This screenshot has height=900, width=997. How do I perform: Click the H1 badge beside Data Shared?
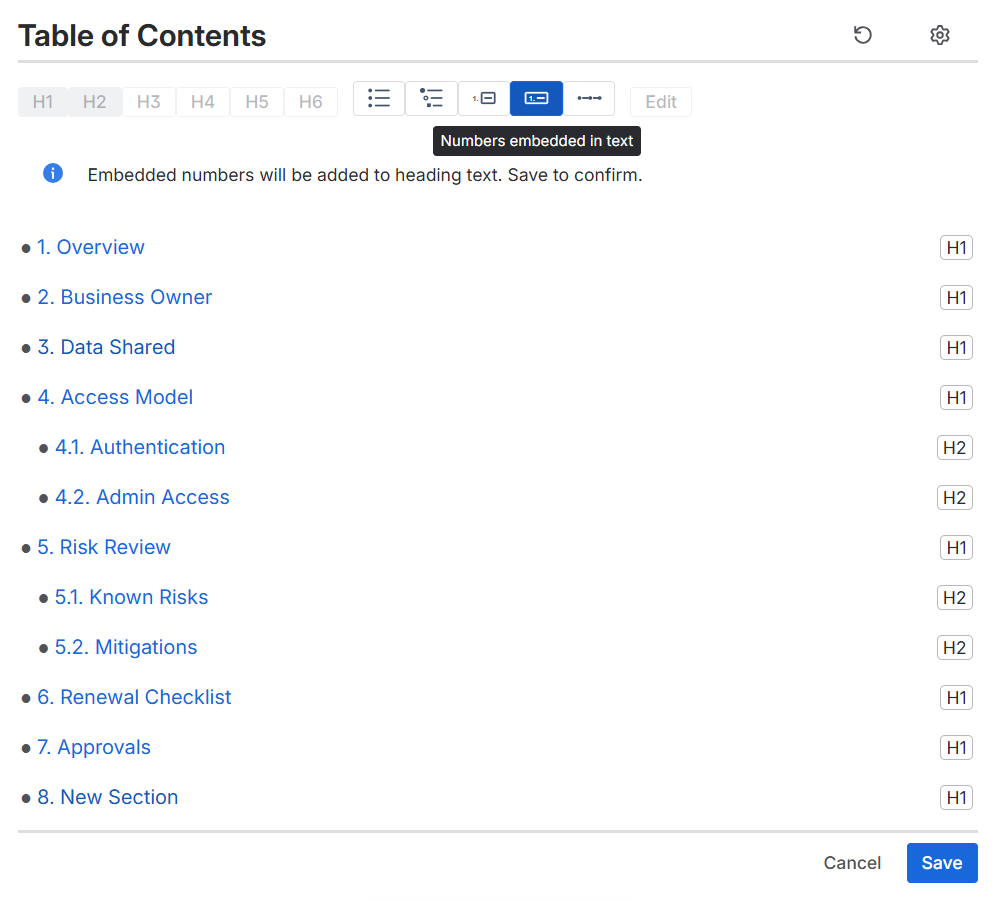coord(956,347)
